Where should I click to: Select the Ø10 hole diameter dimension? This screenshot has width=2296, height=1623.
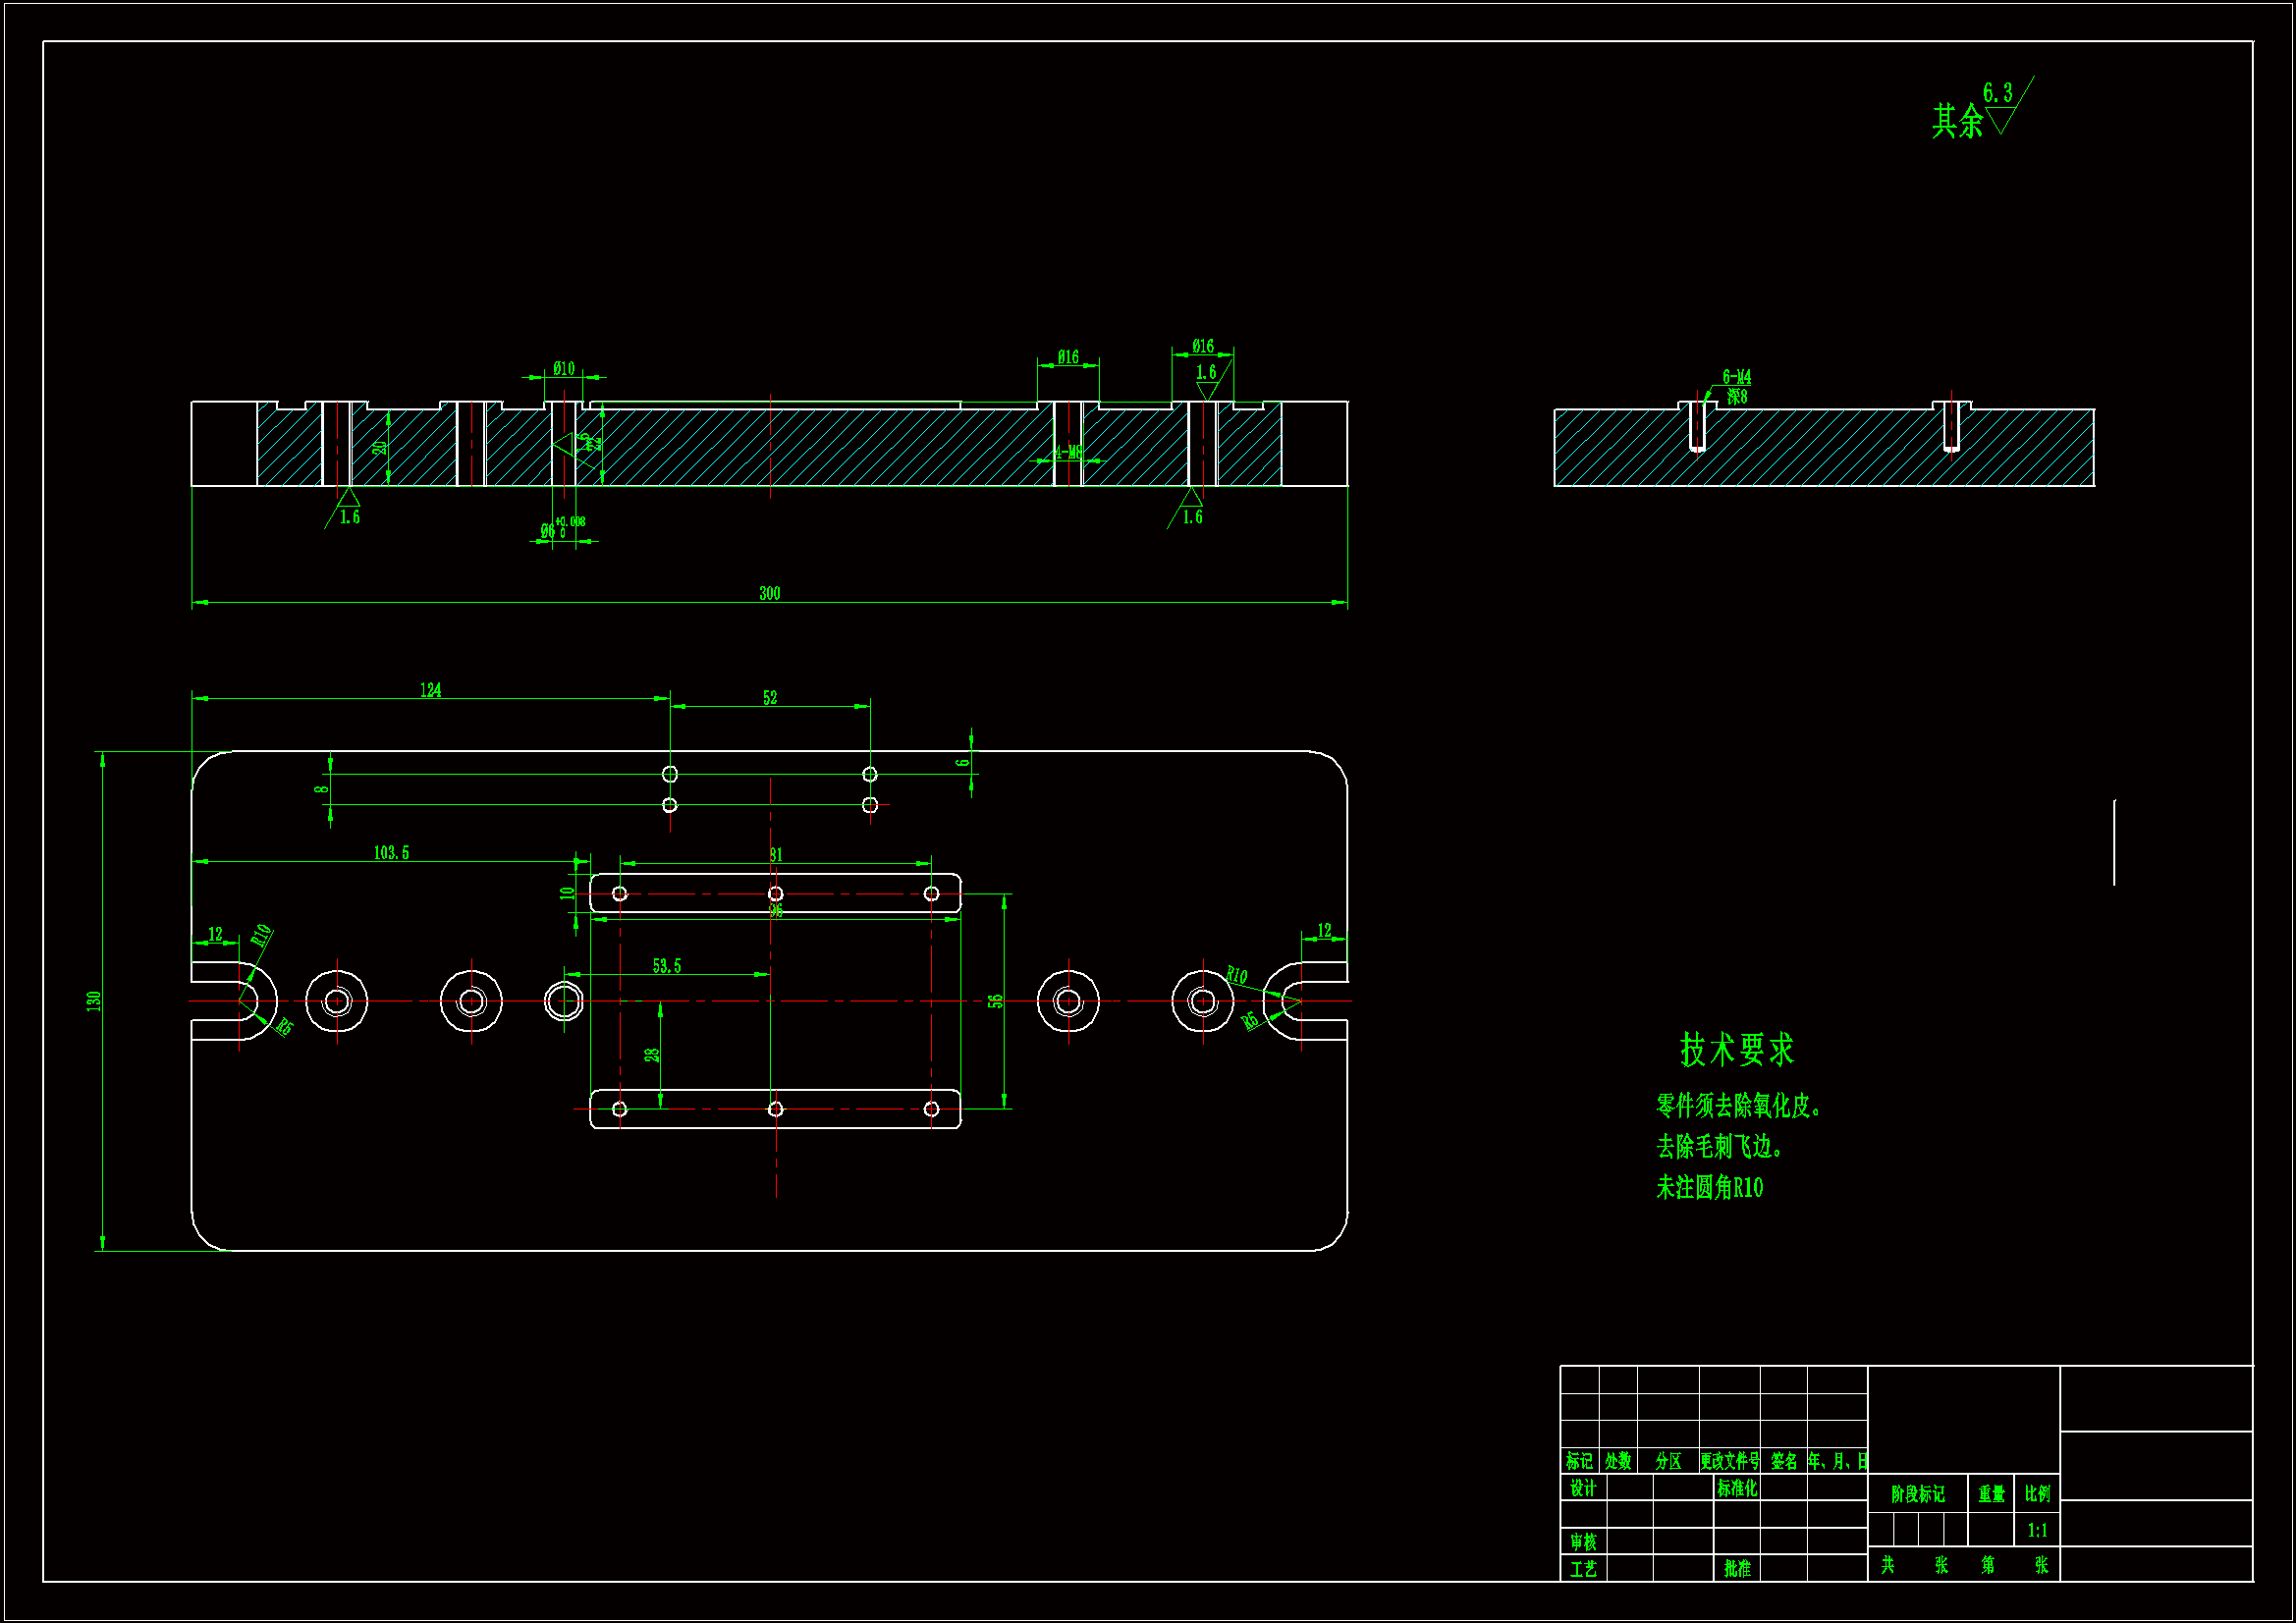click(564, 368)
